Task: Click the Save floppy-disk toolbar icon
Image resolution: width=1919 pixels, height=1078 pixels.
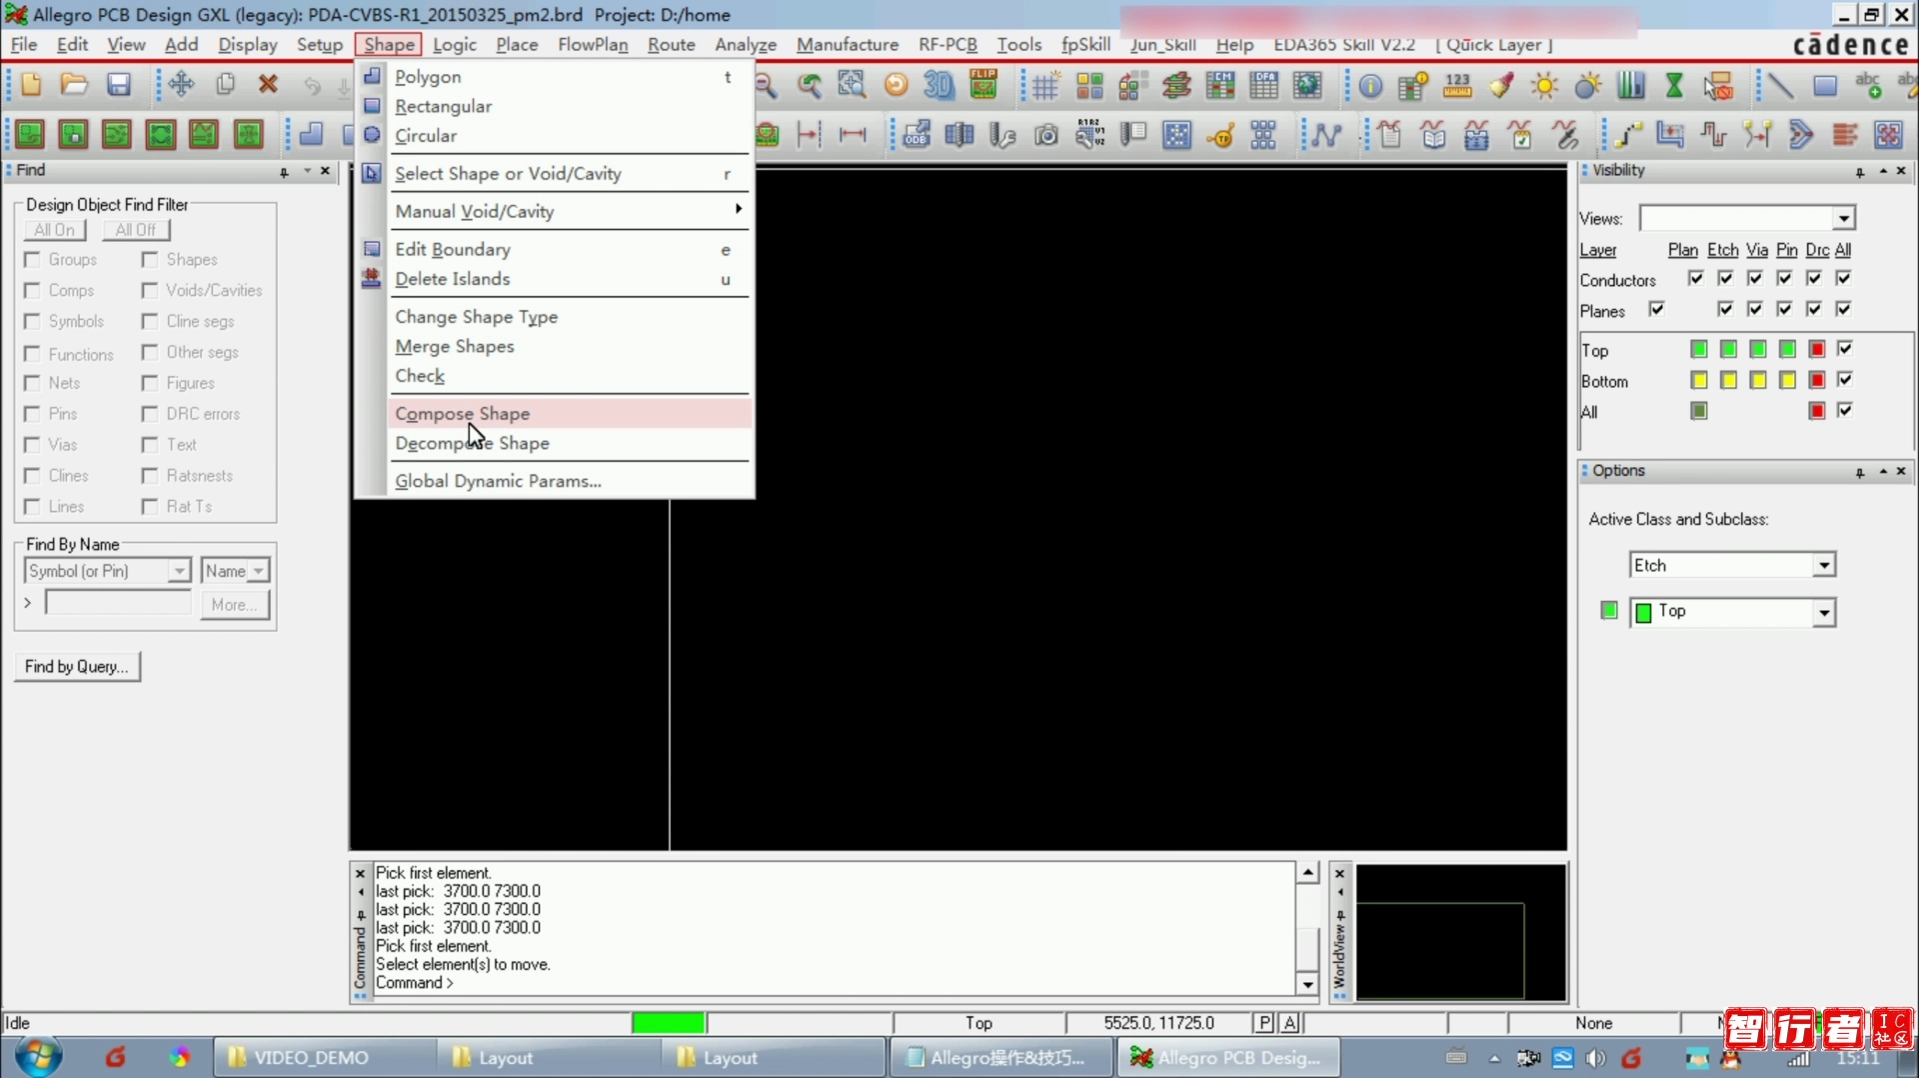Action: pos(119,85)
